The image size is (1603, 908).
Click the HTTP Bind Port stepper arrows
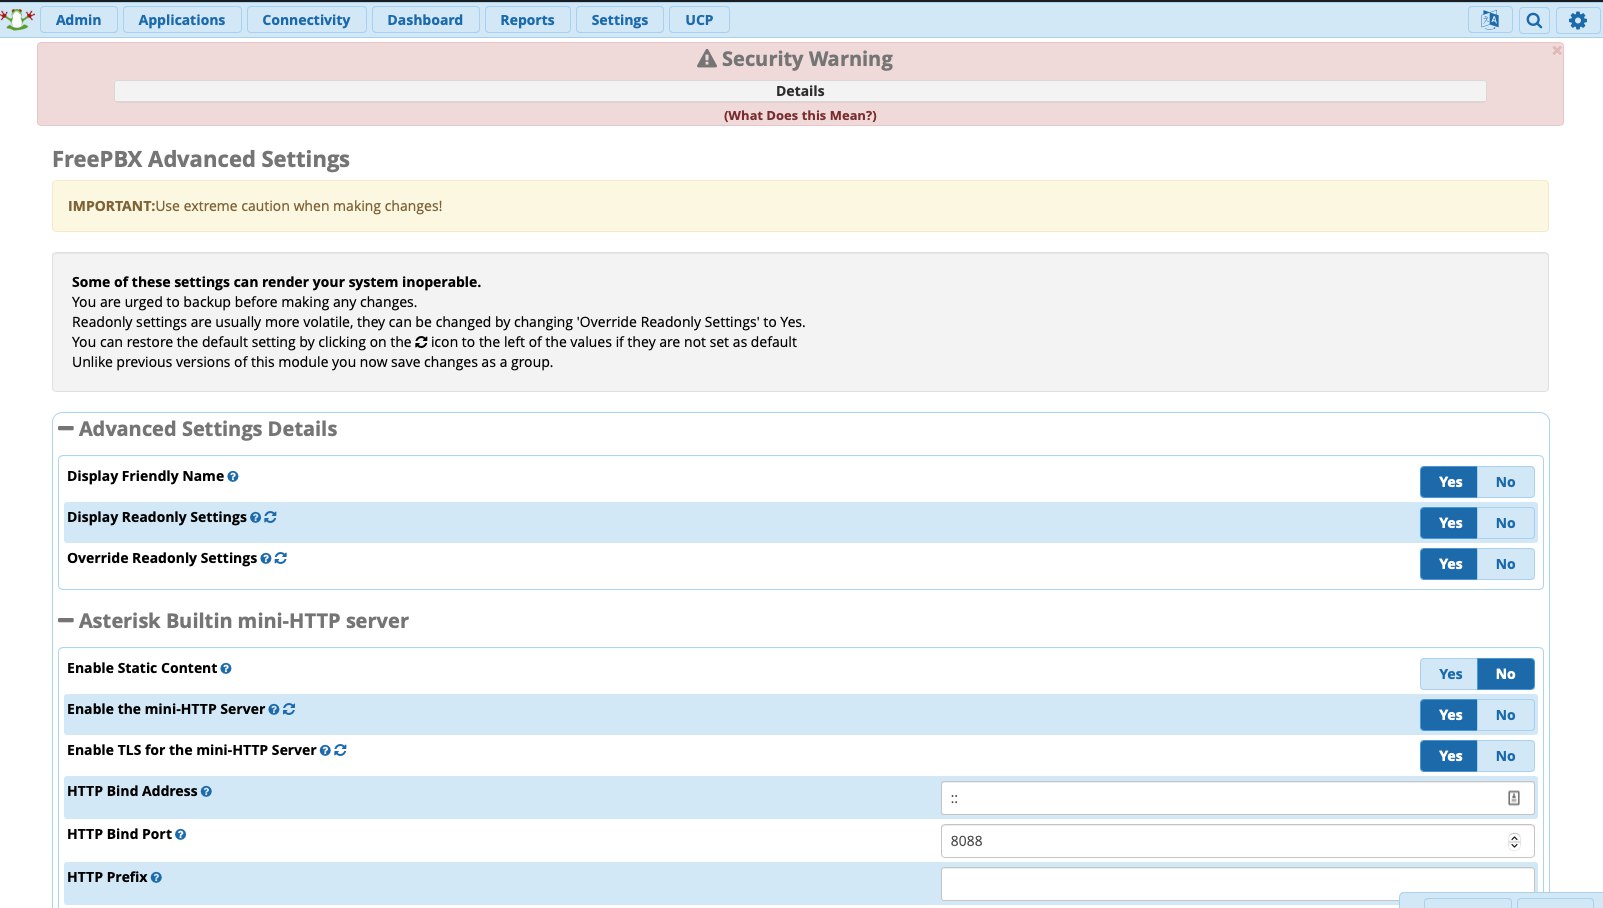(1514, 841)
